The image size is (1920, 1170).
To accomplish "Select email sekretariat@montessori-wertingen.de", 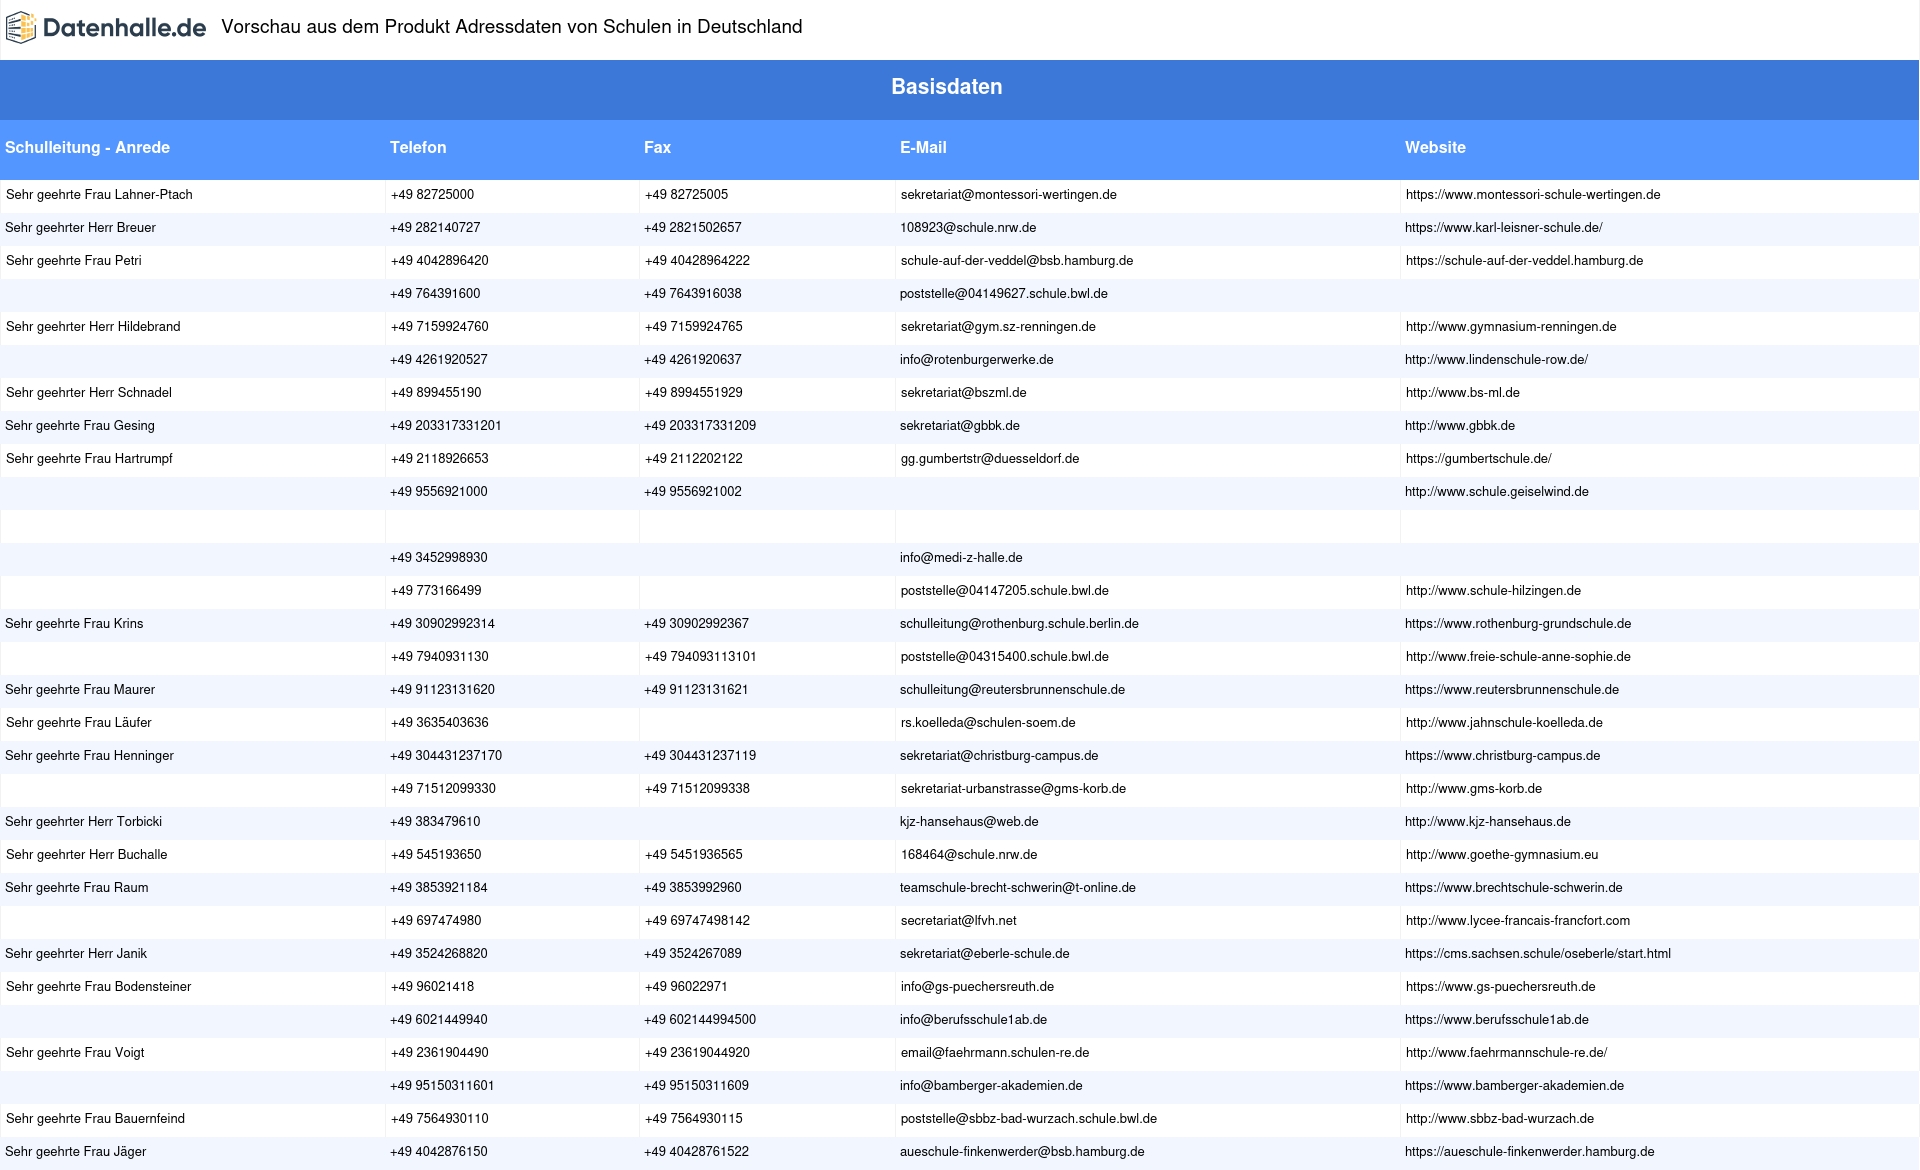I will pos(1008,195).
